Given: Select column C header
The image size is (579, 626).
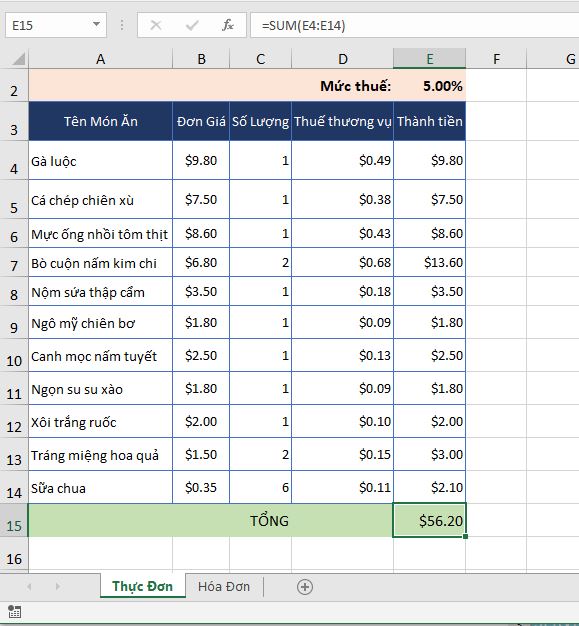Looking at the screenshot, I should [x=261, y=59].
